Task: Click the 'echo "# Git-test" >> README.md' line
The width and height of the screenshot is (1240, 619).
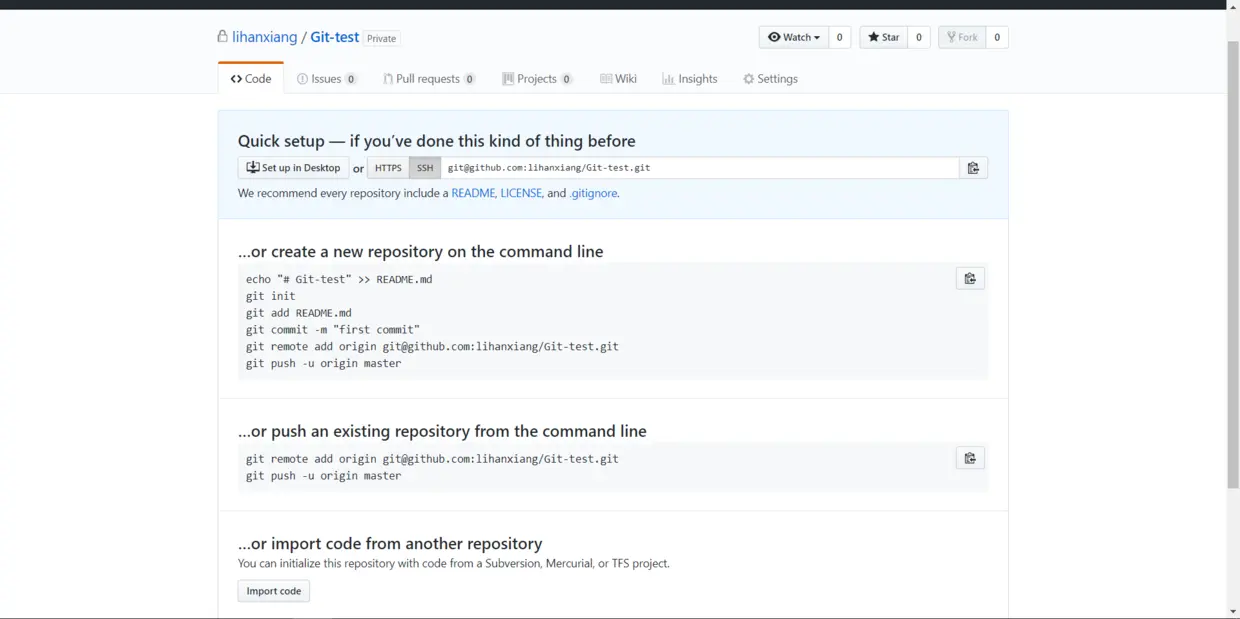Action: tap(339, 279)
